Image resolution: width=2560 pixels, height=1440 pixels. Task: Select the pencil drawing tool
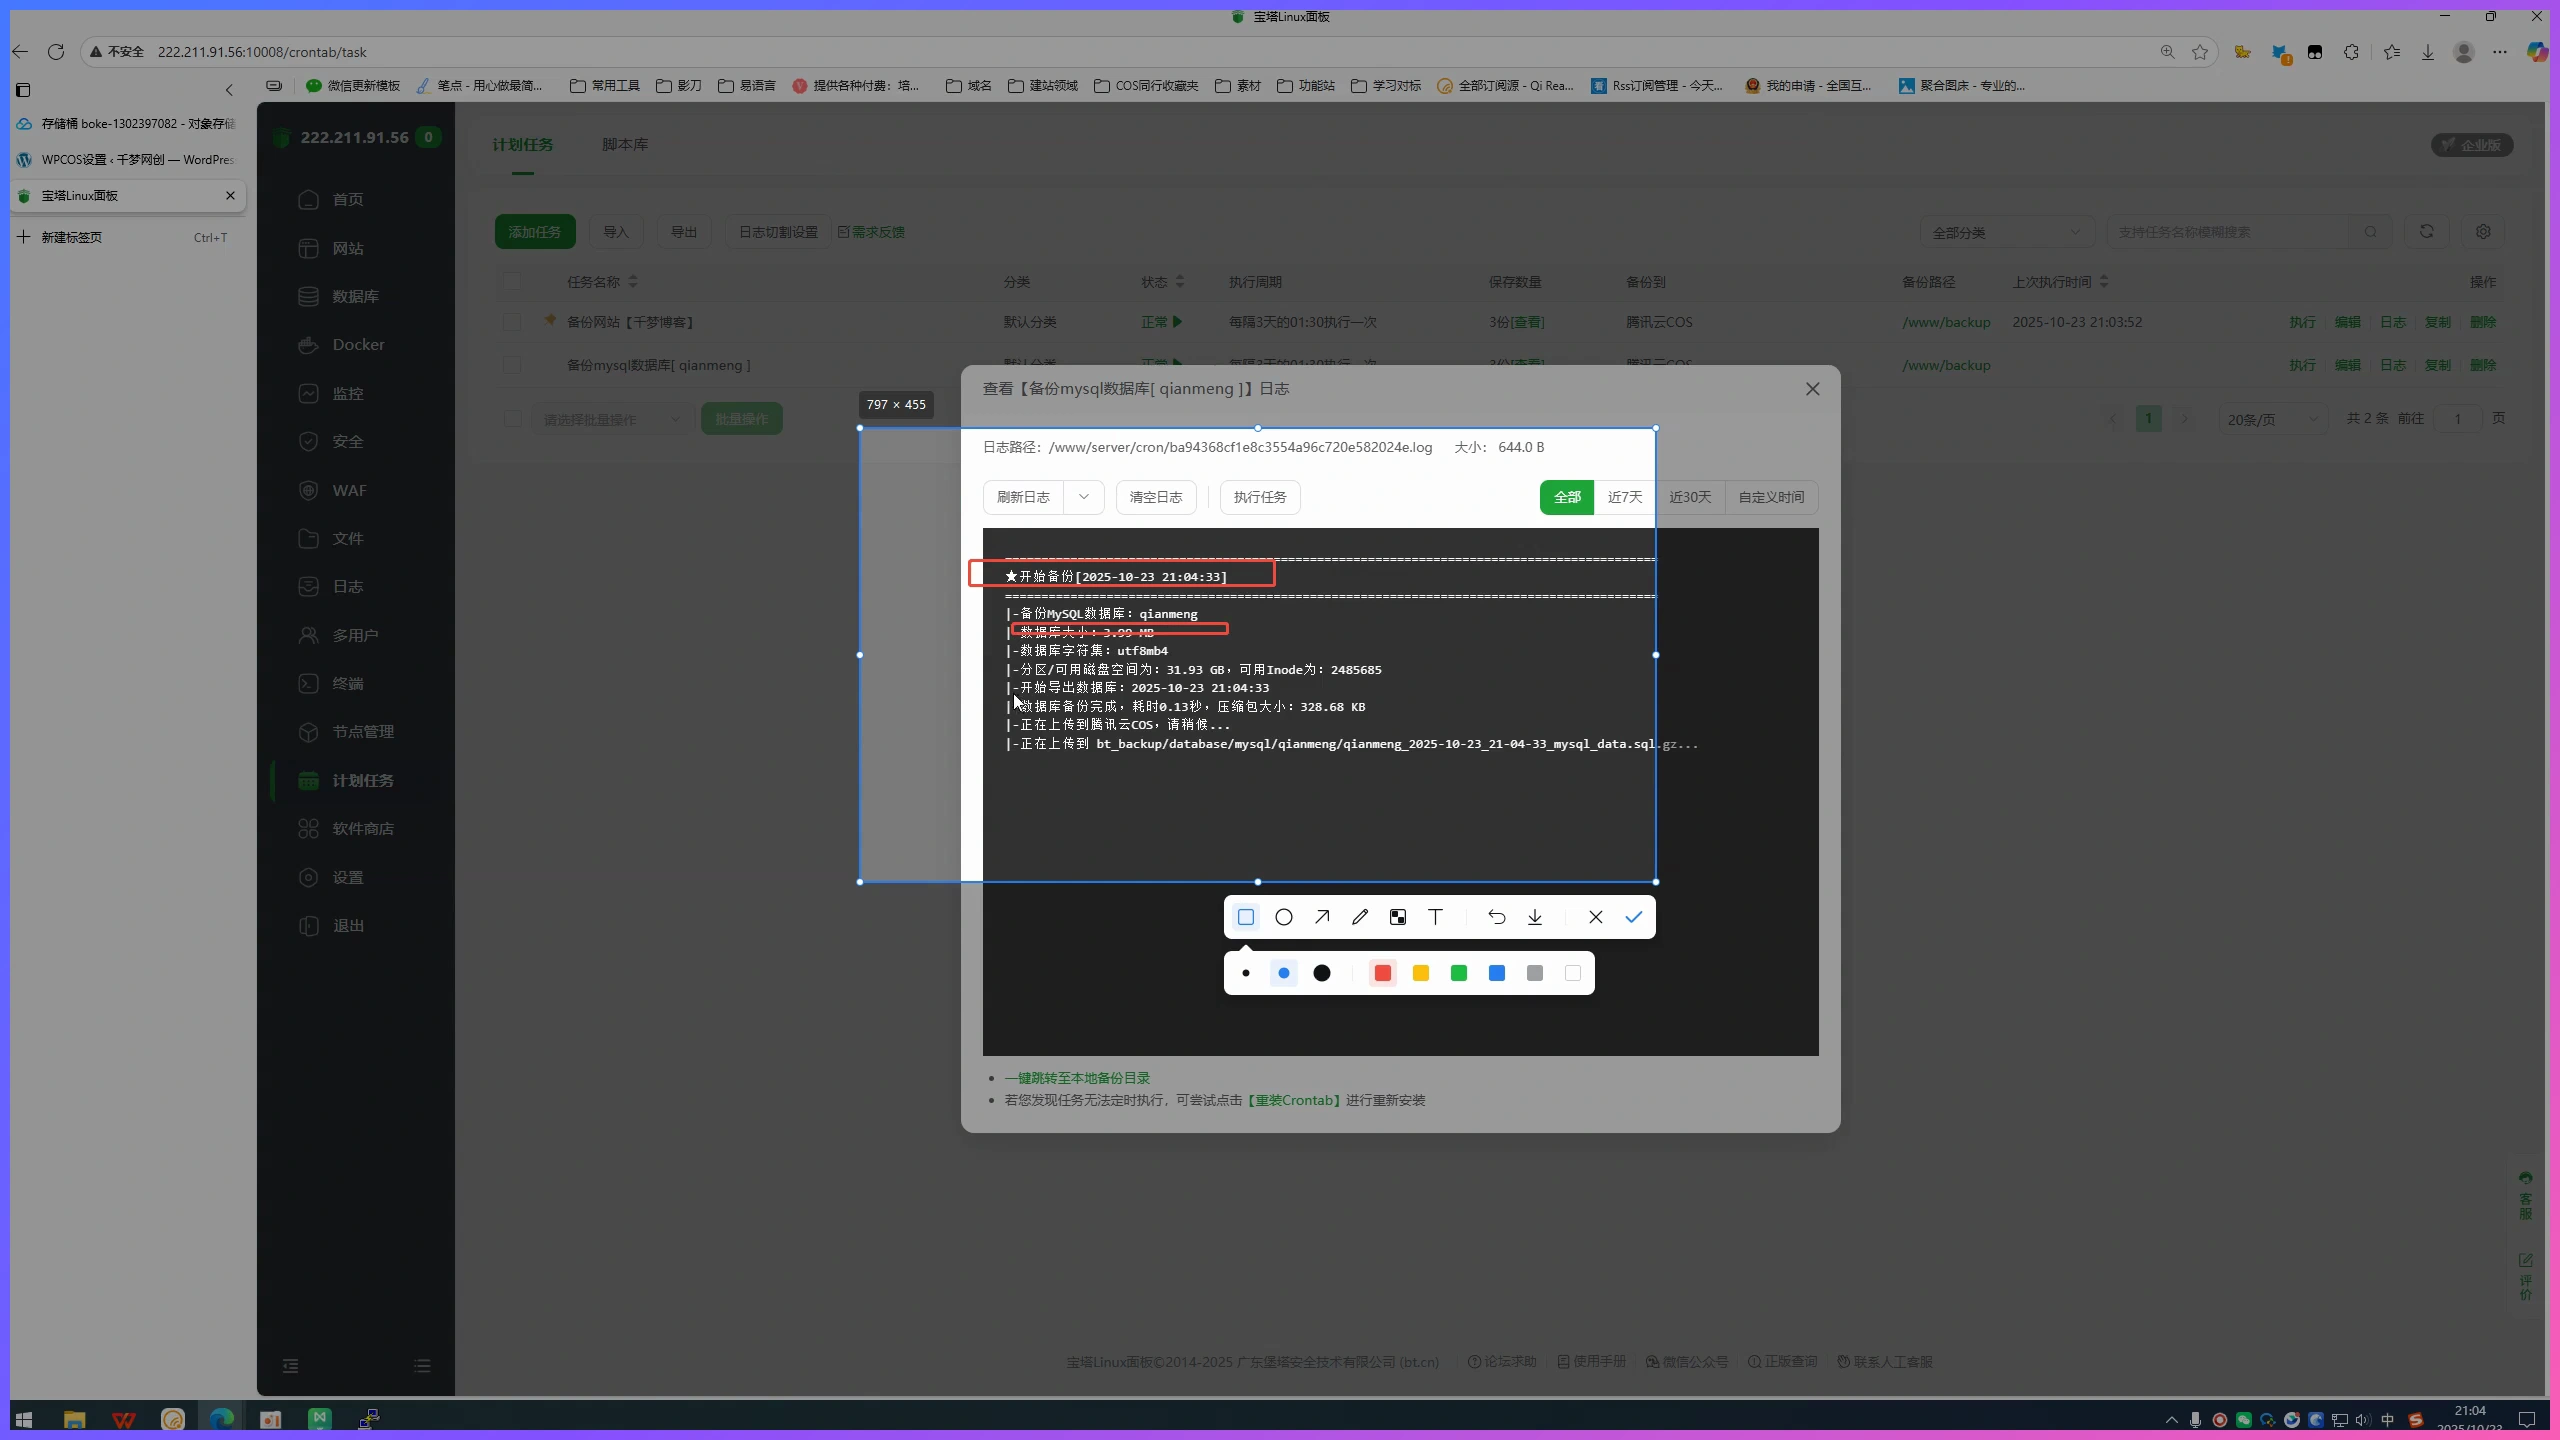pos(1360,917)
